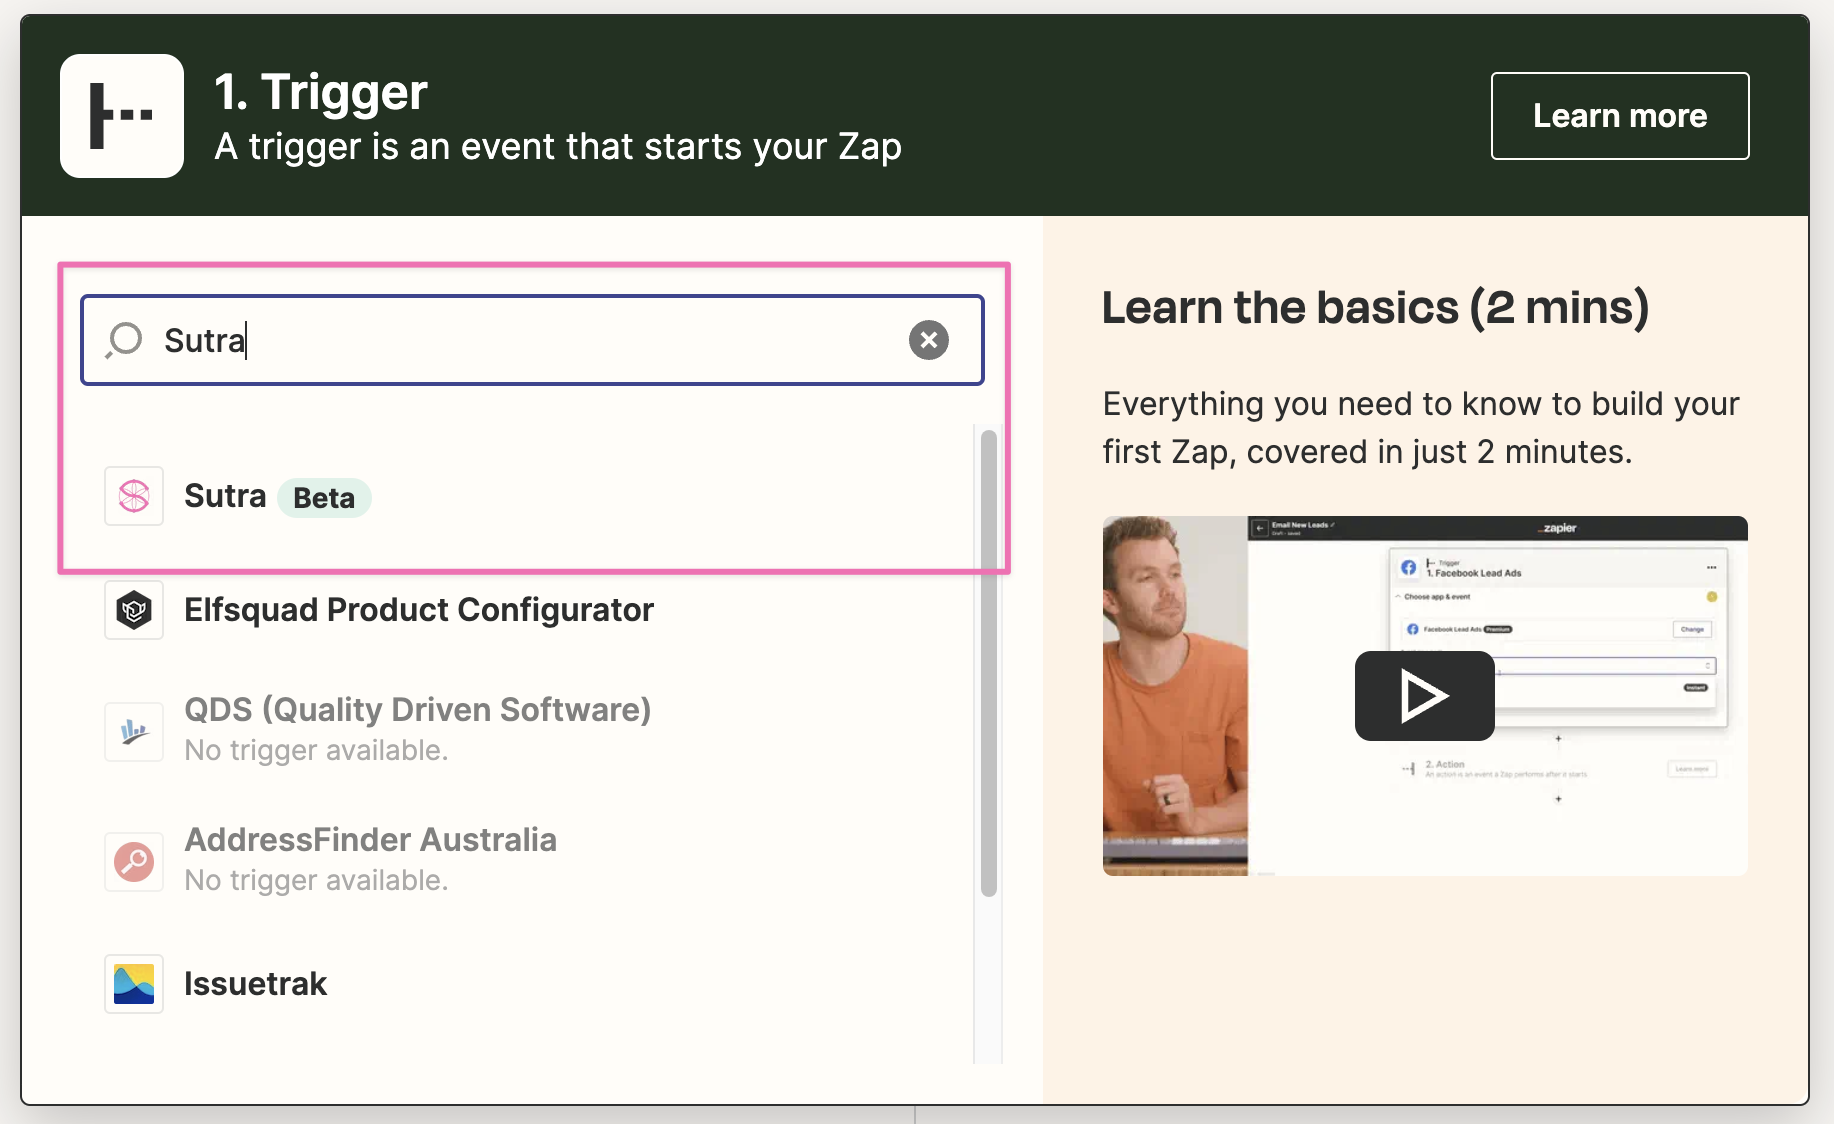1834x1124 pixels.
Task: Click the 1. Trigger heading
Action: tap(321, 92)
